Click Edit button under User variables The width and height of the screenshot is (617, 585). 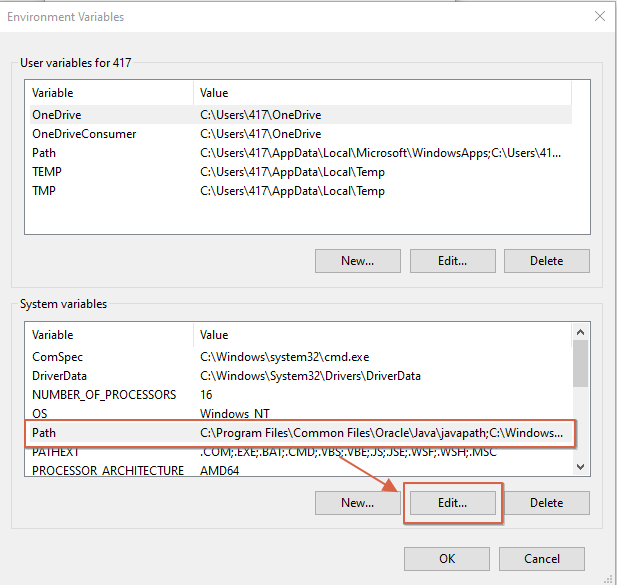coord(452,261)
